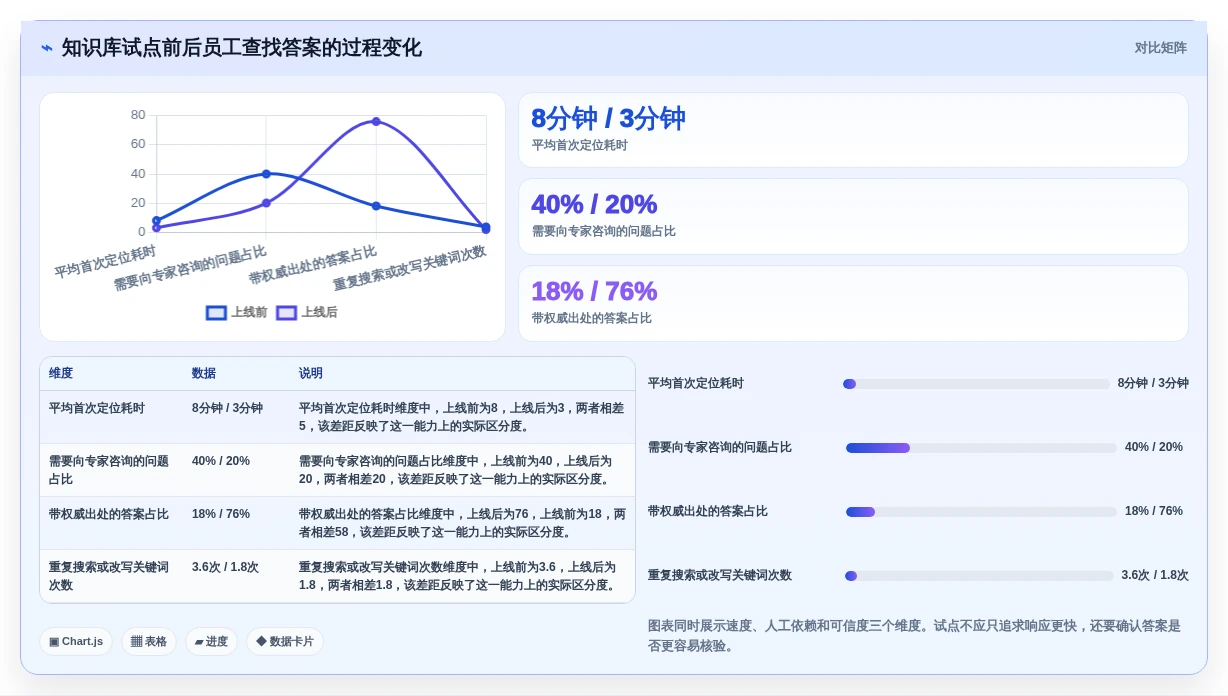This screenshot has width=1228, height=696.
Task: Select the 表格 tag chip
Action: (149, 641)
